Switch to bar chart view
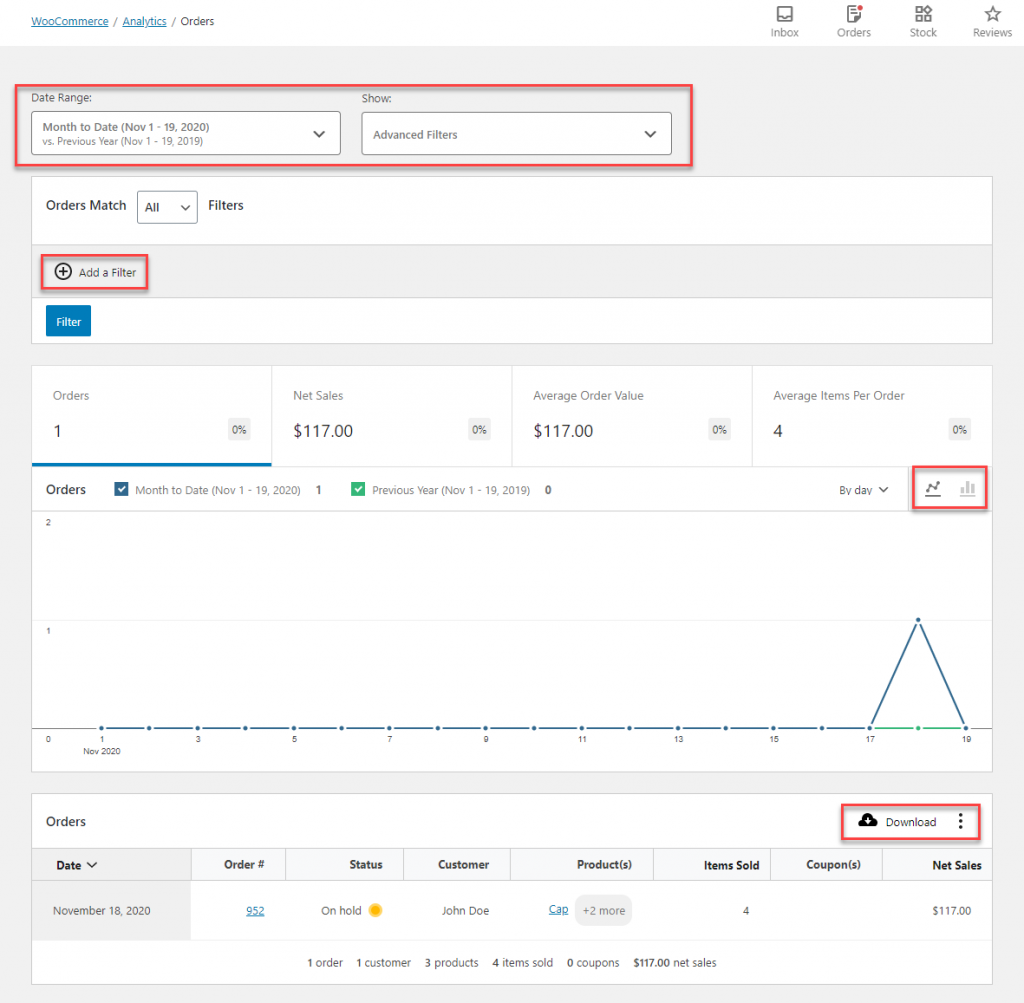The image size is (1024, 1003). pyautogui.click(x=967, y=489)
